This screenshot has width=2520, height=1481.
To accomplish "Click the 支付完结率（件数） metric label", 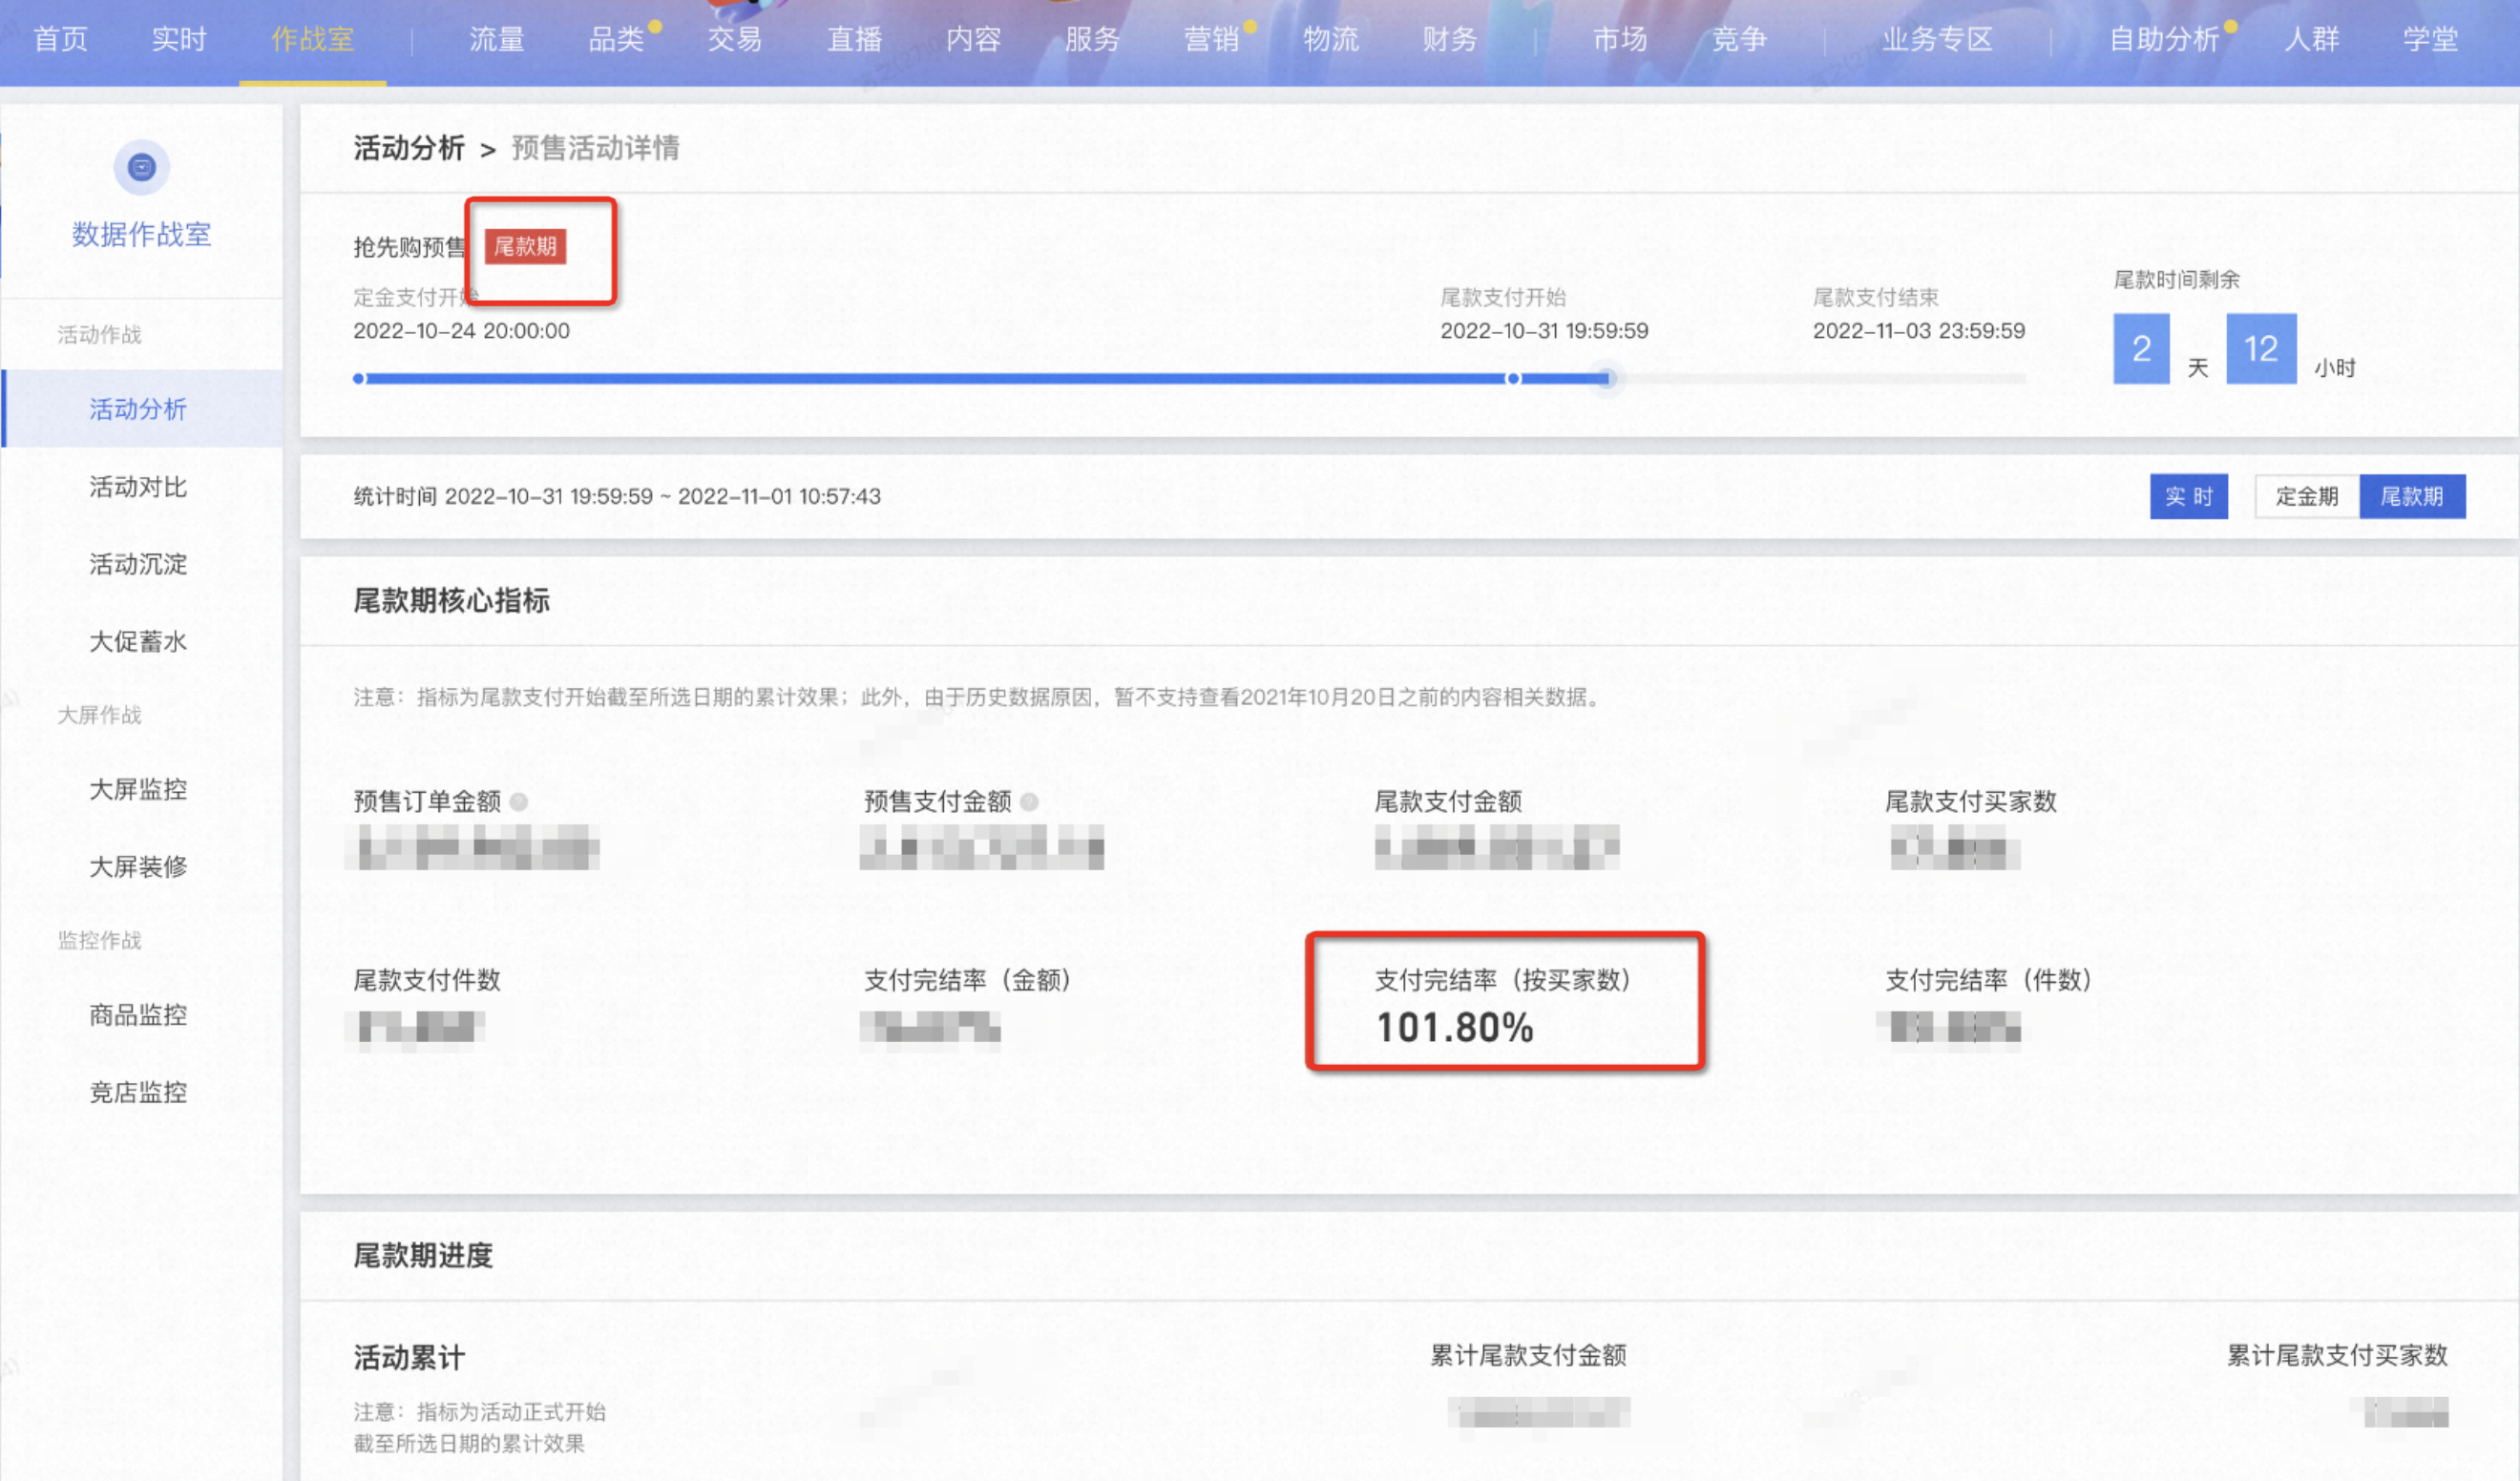I will pyautogui.click(x=1989, y=980).
